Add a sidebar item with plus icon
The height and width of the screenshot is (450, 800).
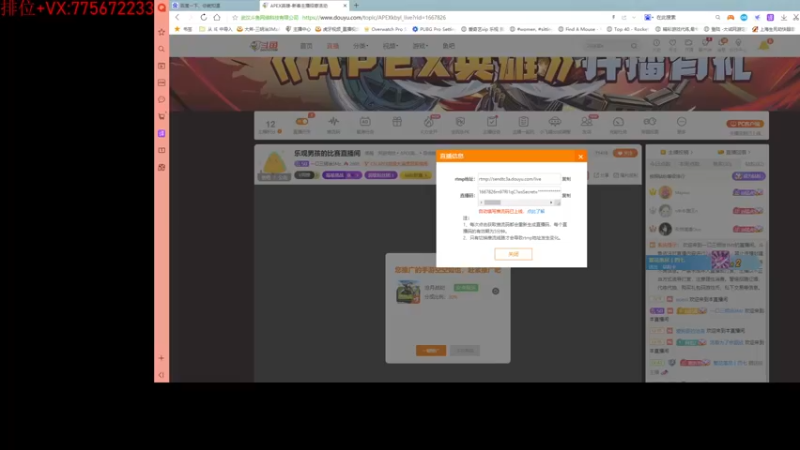[161, 358]
